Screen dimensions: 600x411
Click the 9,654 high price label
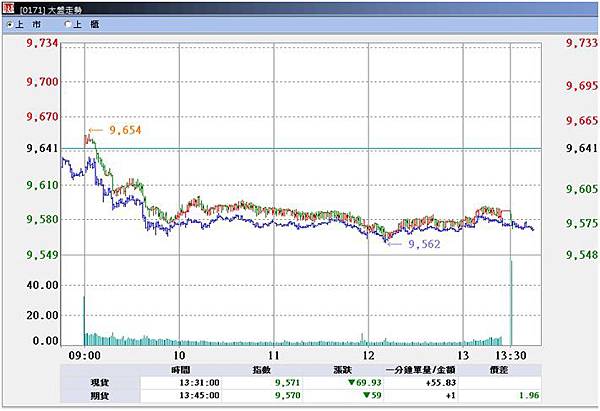pyautogui.click(x=125, y=130)
